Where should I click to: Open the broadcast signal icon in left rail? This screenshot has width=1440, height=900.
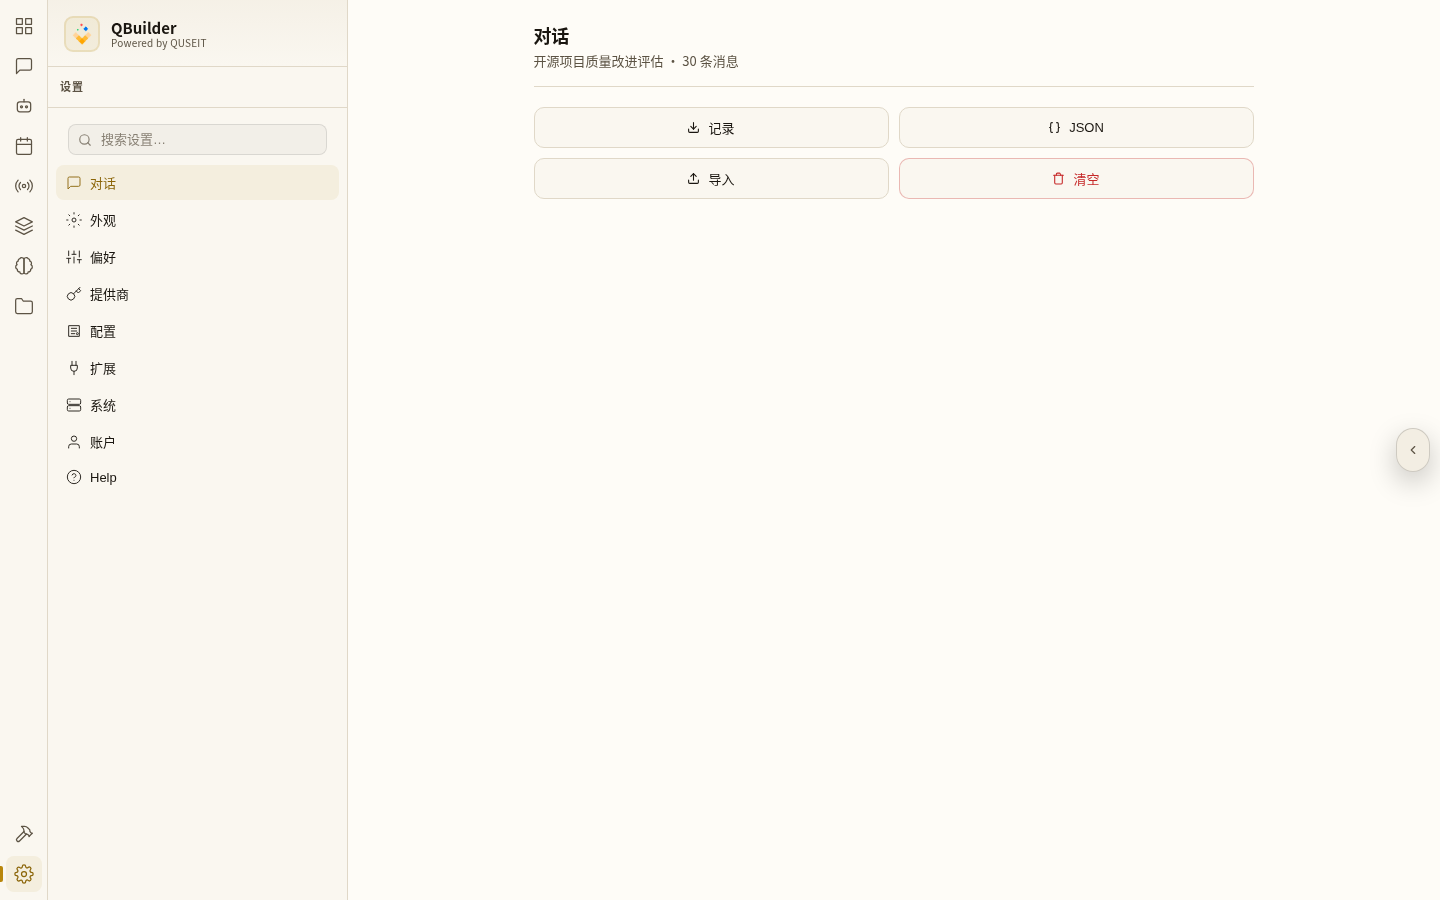coord(24,186)
